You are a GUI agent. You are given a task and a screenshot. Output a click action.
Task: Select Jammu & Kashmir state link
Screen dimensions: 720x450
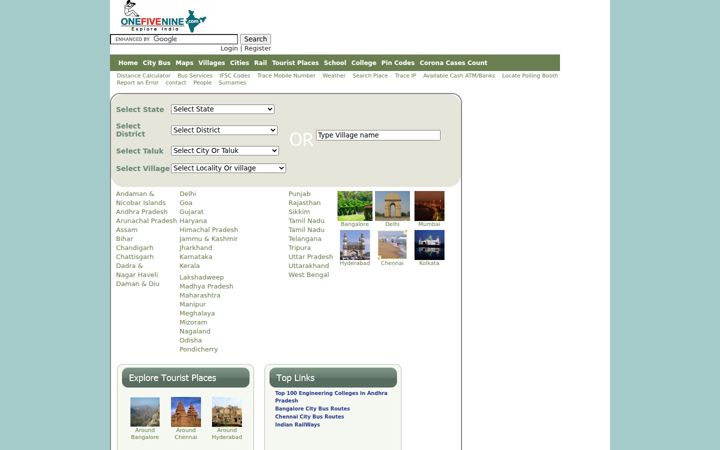(208, 239)
